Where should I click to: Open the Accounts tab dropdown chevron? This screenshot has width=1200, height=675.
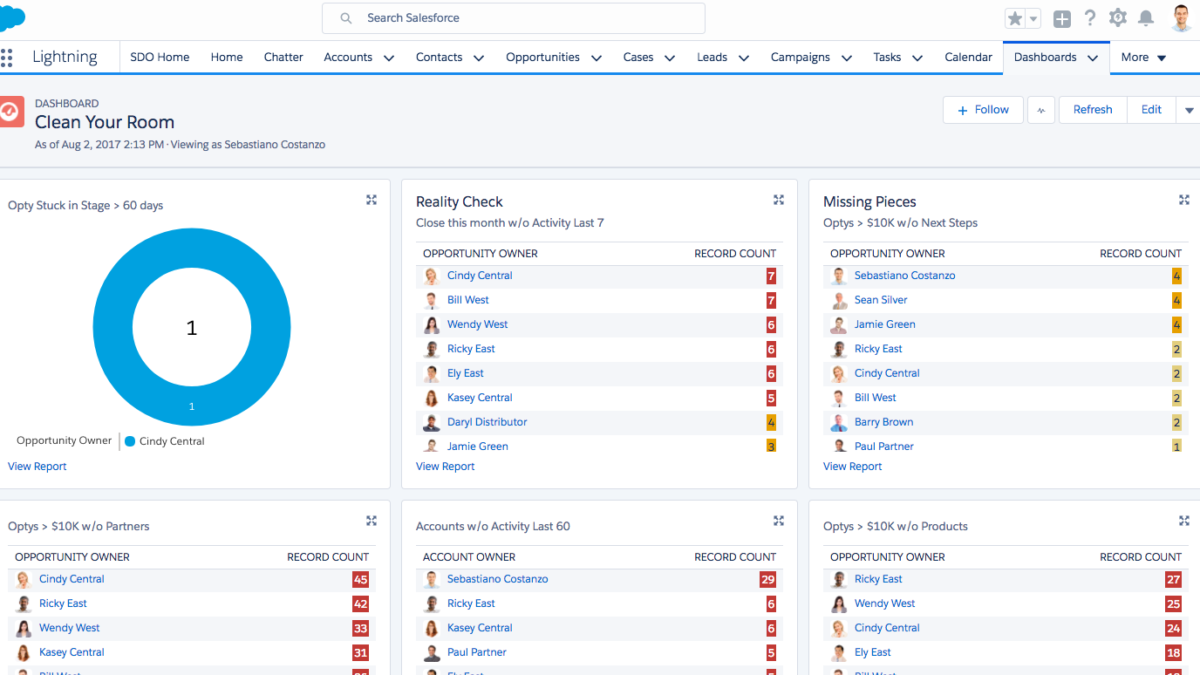pyautogui.click(x=388, y=58)
